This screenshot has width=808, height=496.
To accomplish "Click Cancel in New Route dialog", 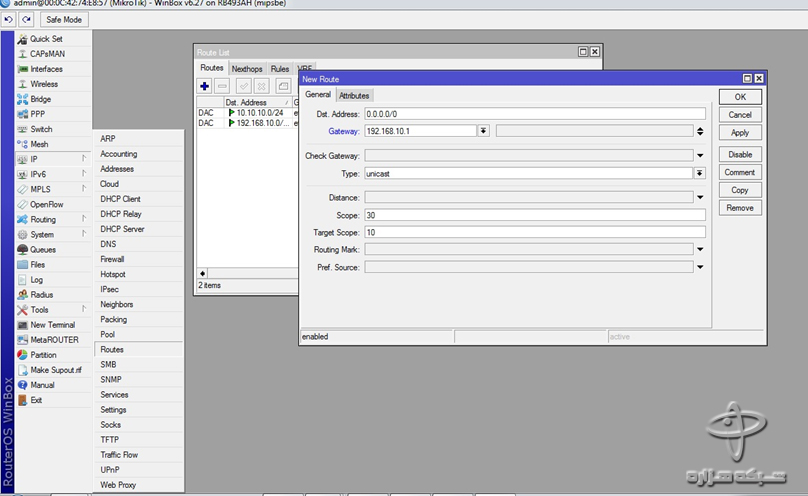I will click(740, 115).
